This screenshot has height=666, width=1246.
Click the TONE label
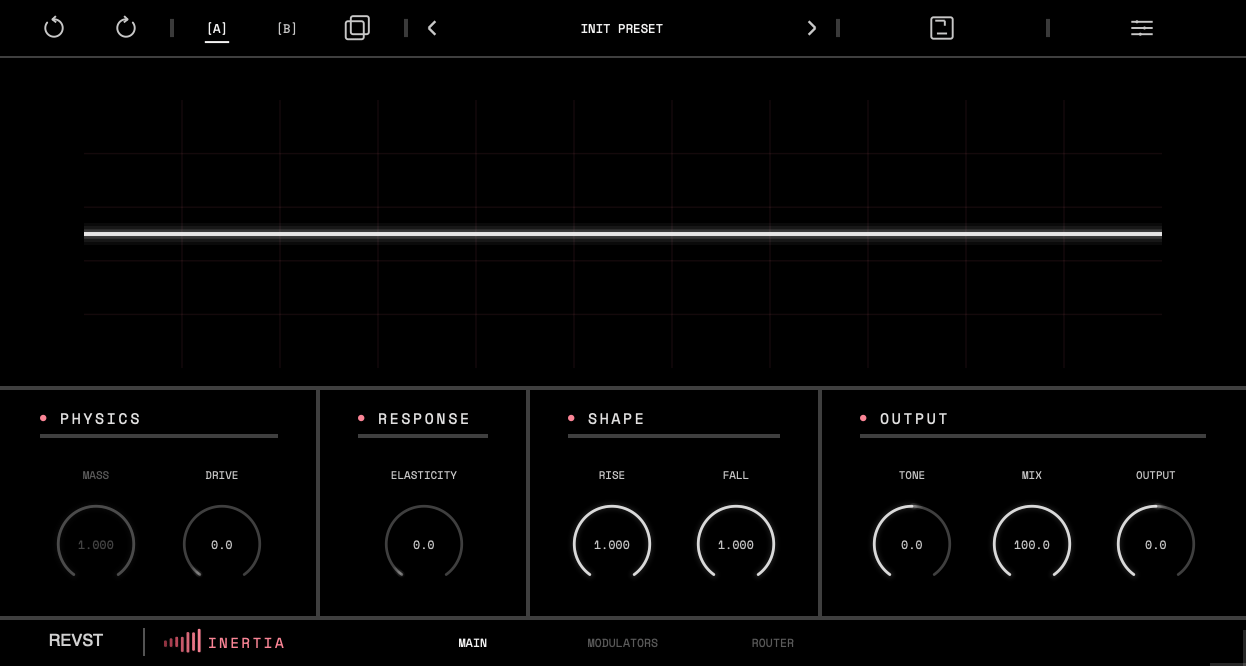[x=912, y=476]
